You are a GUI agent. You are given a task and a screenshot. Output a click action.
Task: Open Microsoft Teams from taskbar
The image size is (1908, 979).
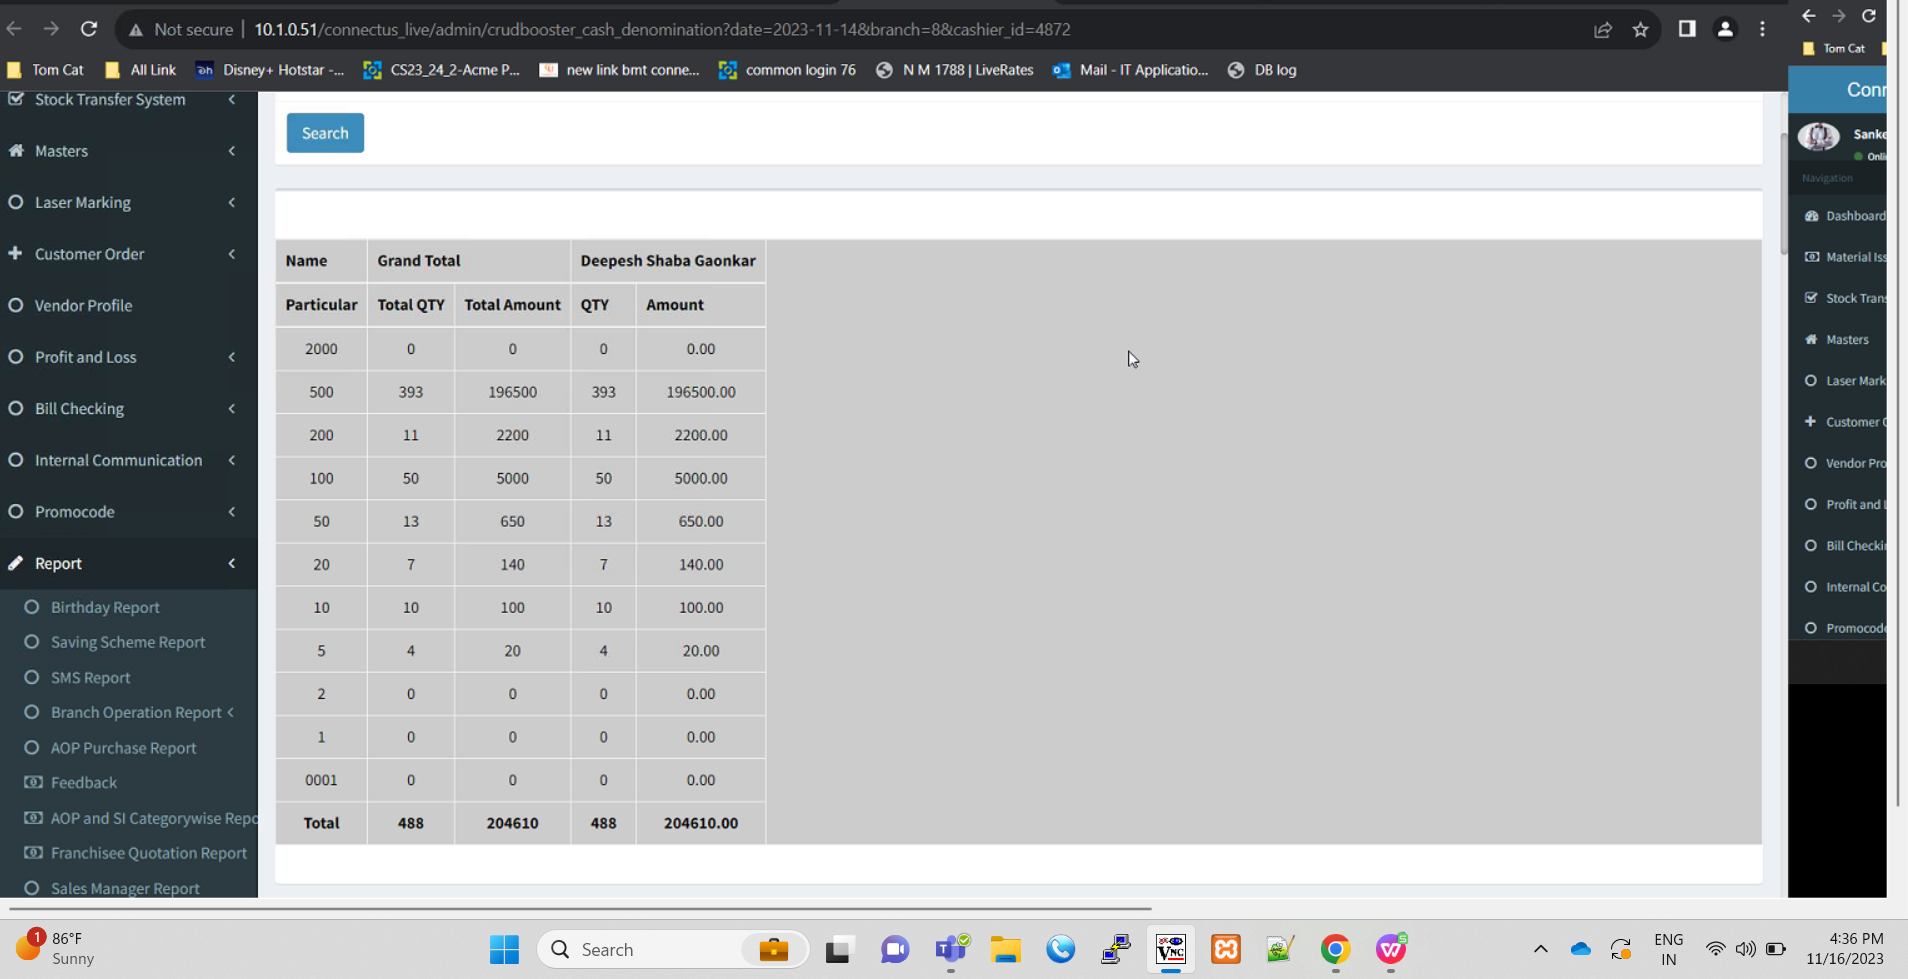[x=950, y=949]
